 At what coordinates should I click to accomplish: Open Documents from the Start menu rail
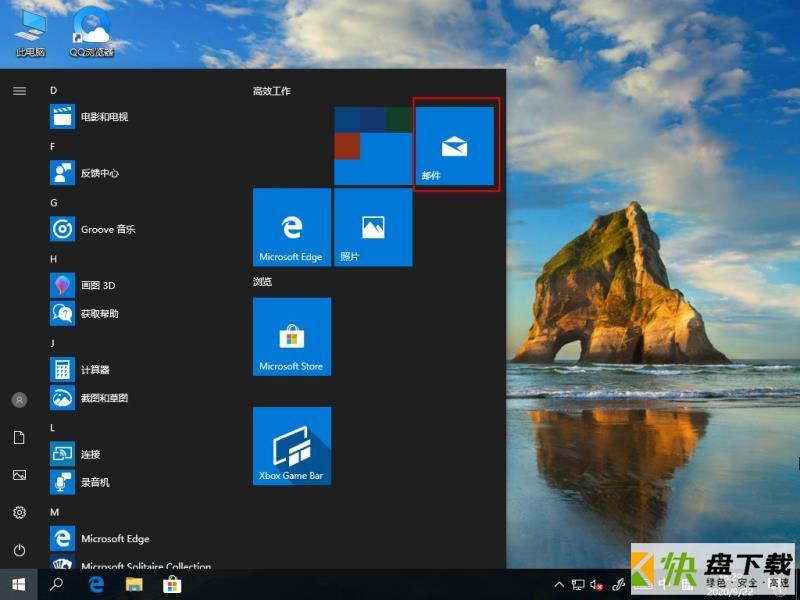pyautogui.click(x=19, y=437)
